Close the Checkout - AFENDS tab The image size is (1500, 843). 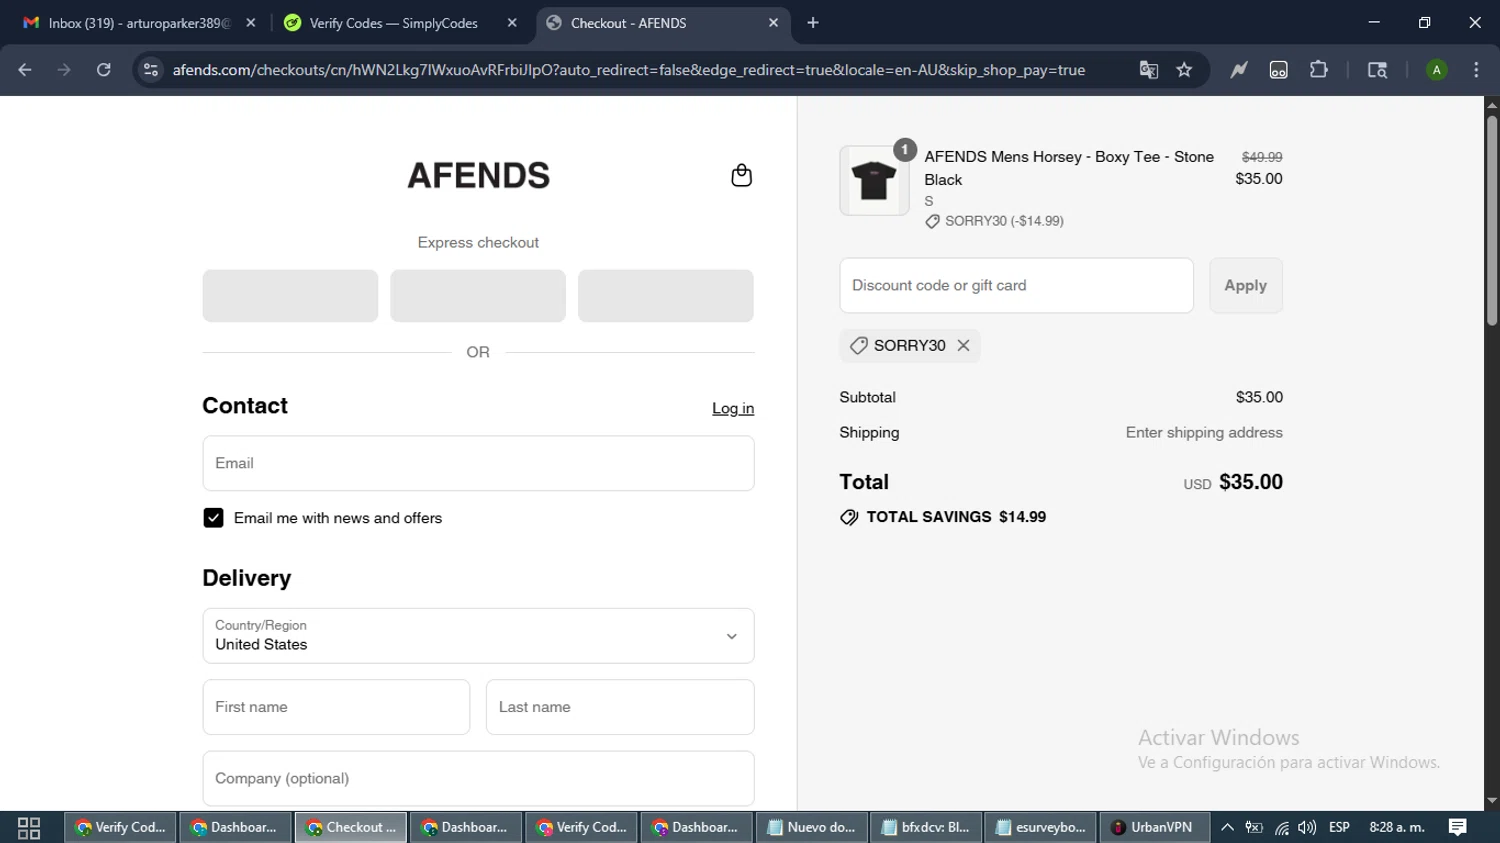click(773, 23)
